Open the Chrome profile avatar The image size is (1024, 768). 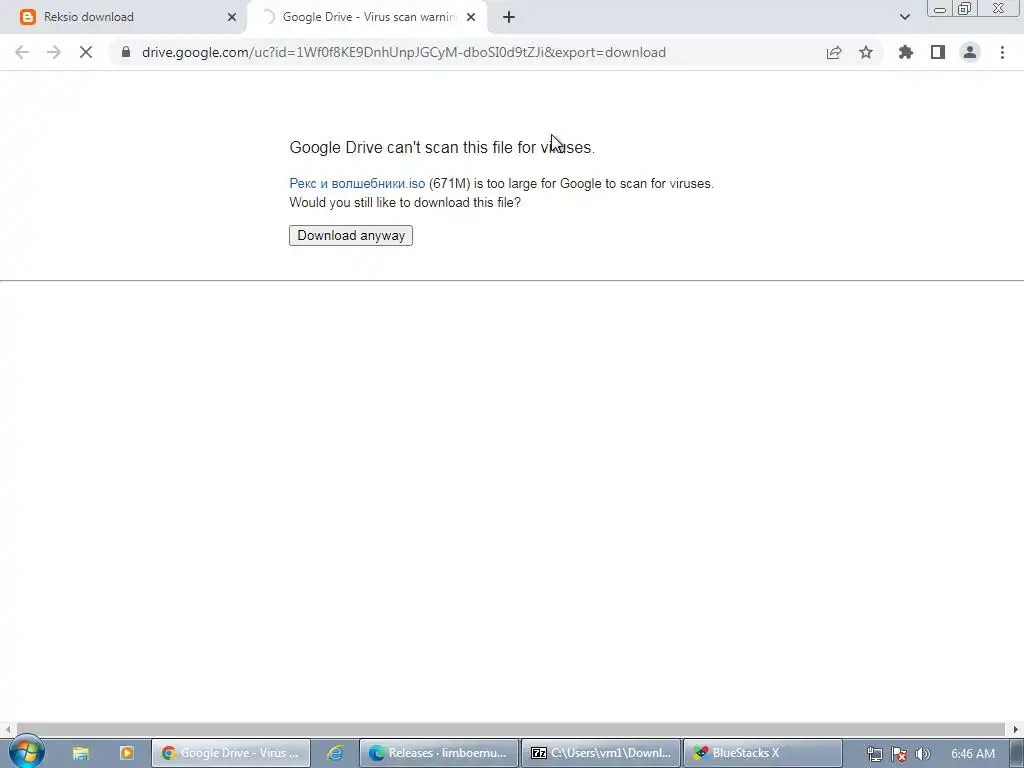tap(970, 52)
